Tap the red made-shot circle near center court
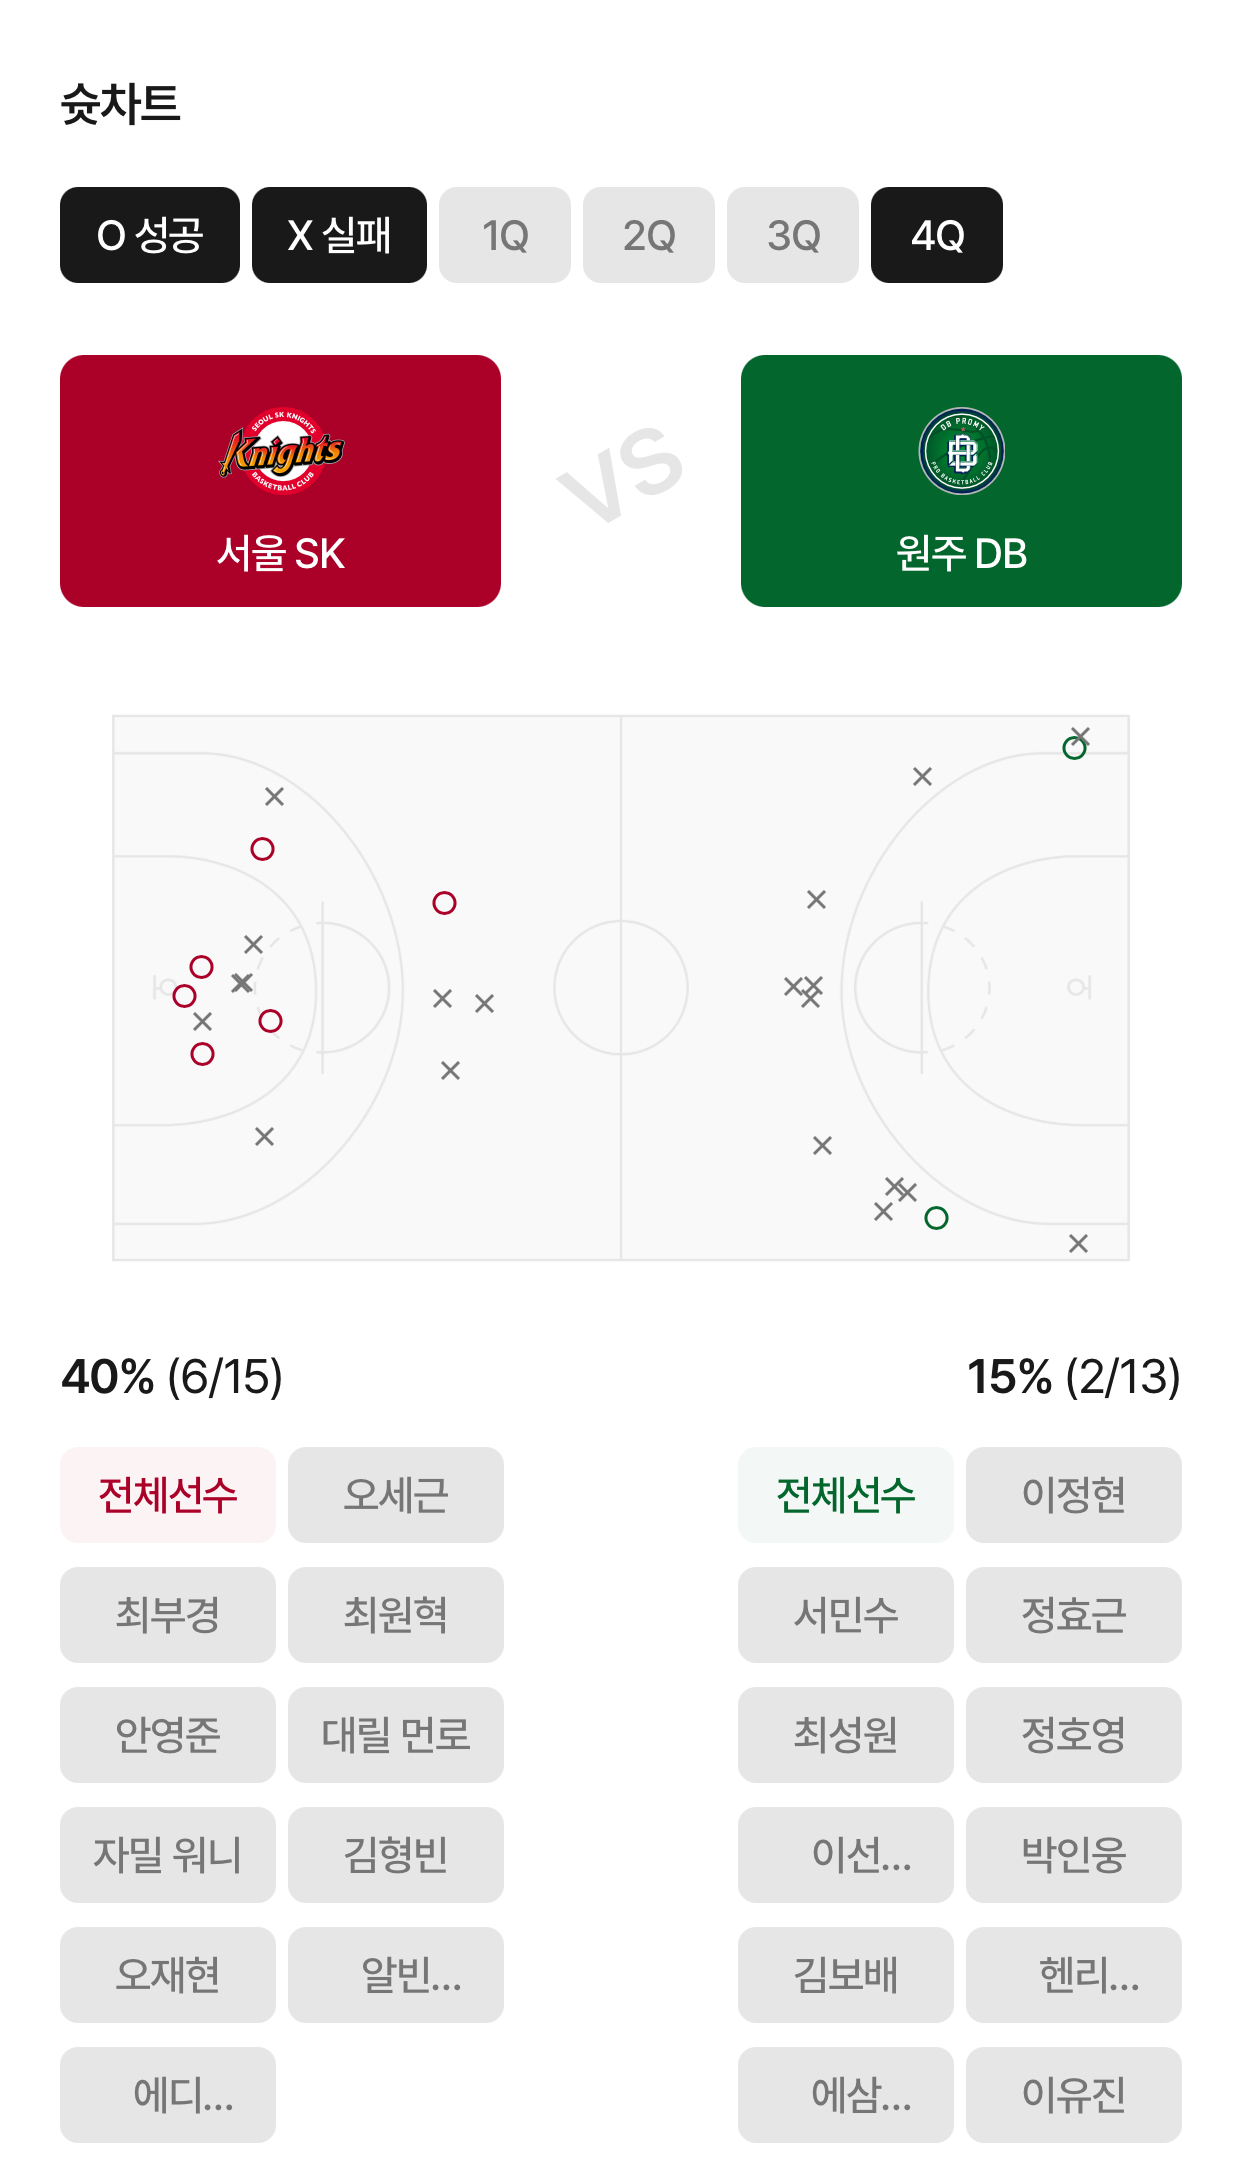 (444, 903)
